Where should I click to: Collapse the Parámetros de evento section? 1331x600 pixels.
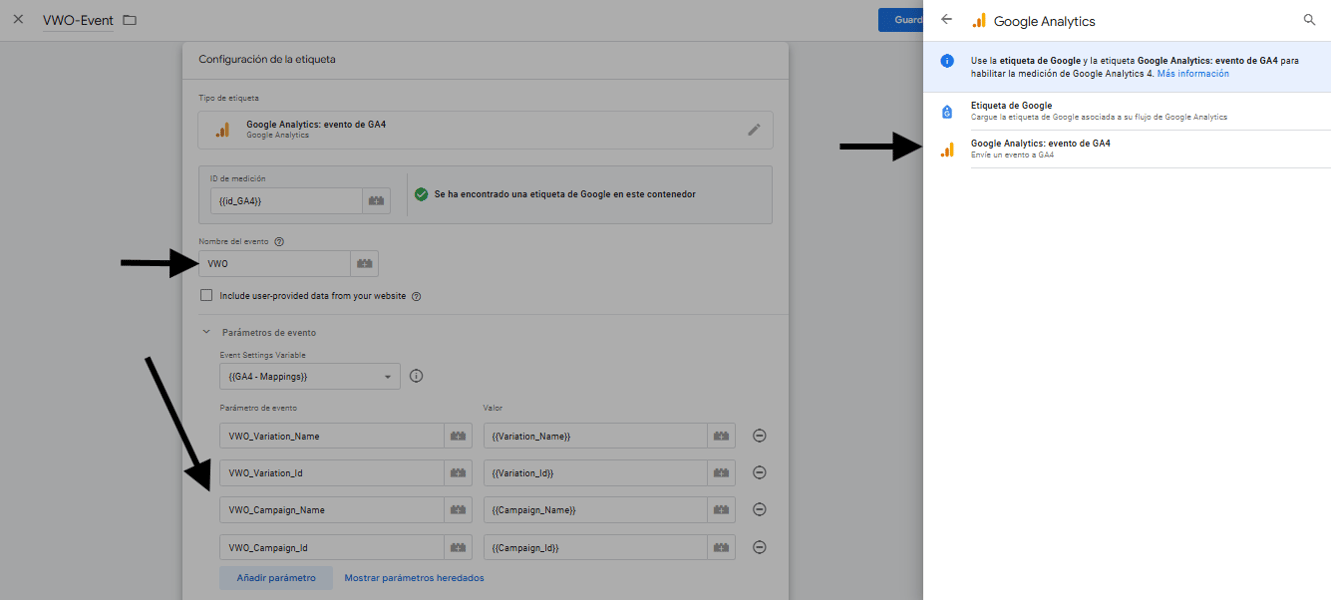pos(206,332)
